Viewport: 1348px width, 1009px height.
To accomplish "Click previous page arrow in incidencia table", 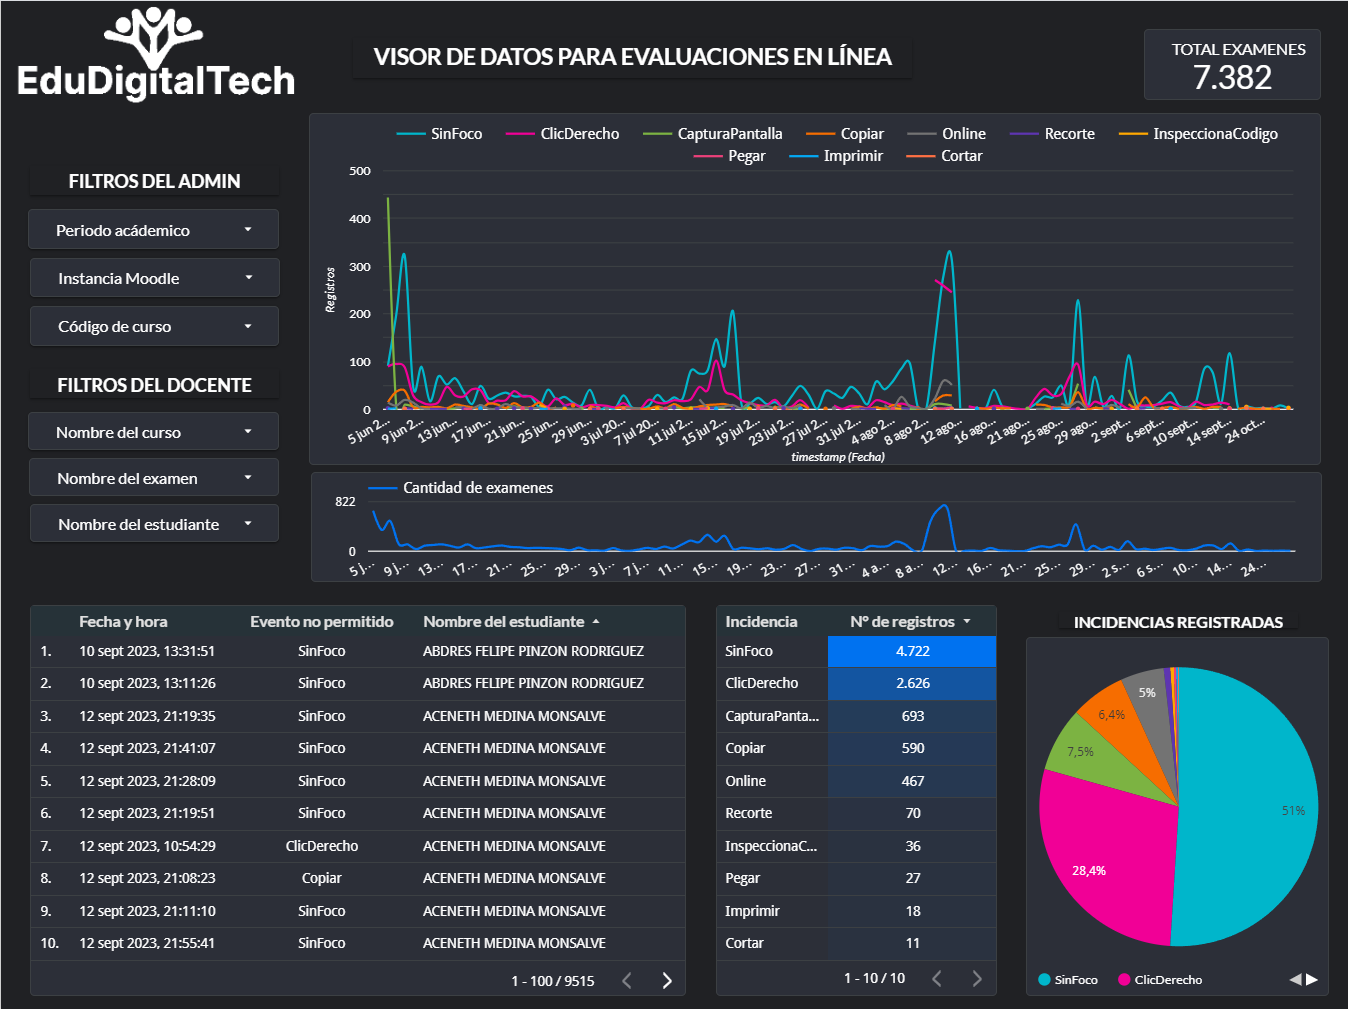I will (x=937, y=979).
